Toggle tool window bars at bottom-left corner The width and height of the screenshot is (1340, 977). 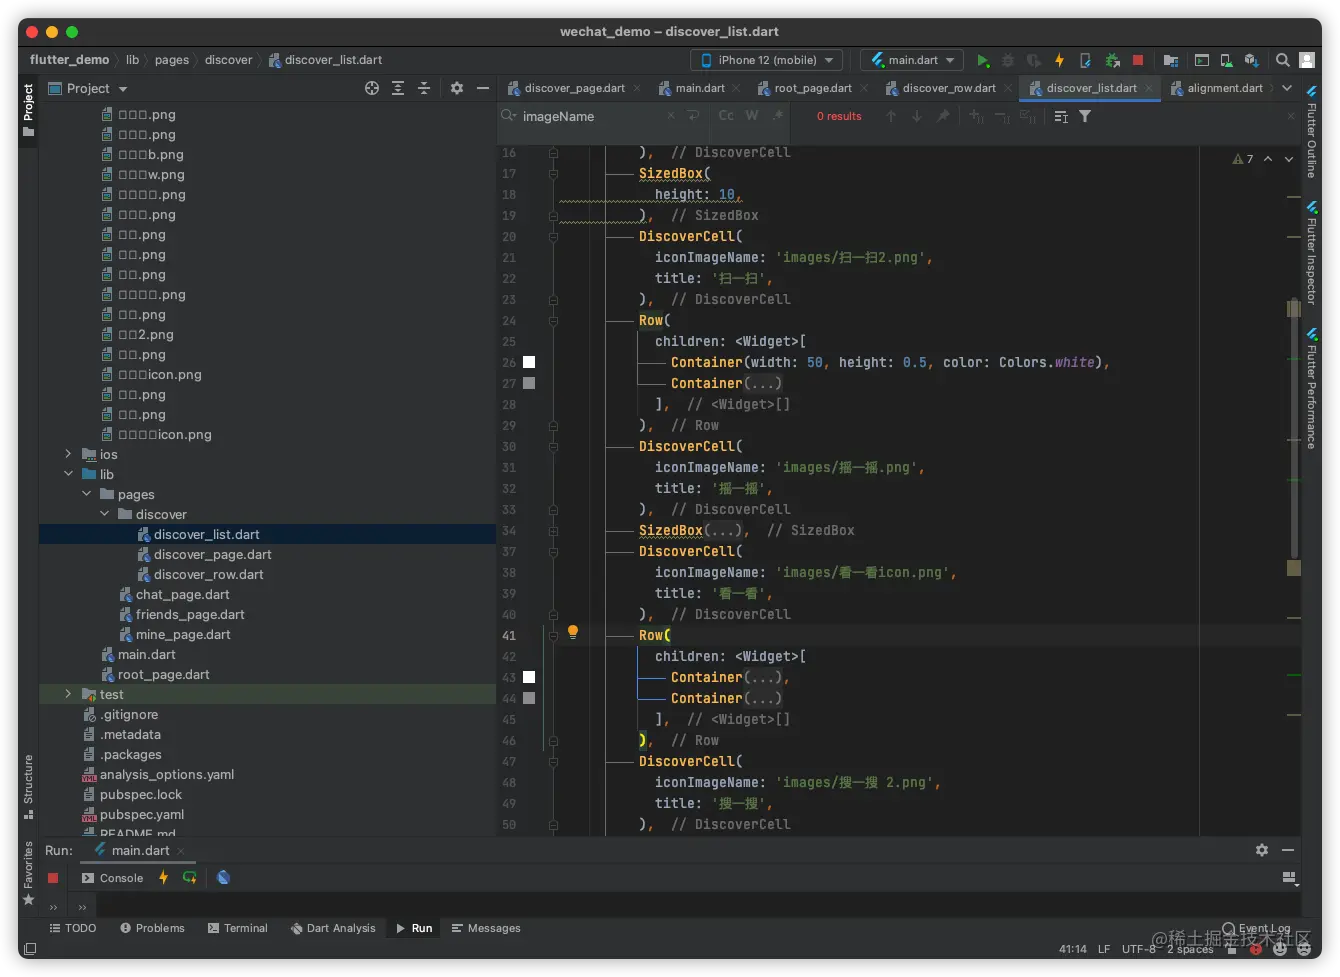click(30, 948)
